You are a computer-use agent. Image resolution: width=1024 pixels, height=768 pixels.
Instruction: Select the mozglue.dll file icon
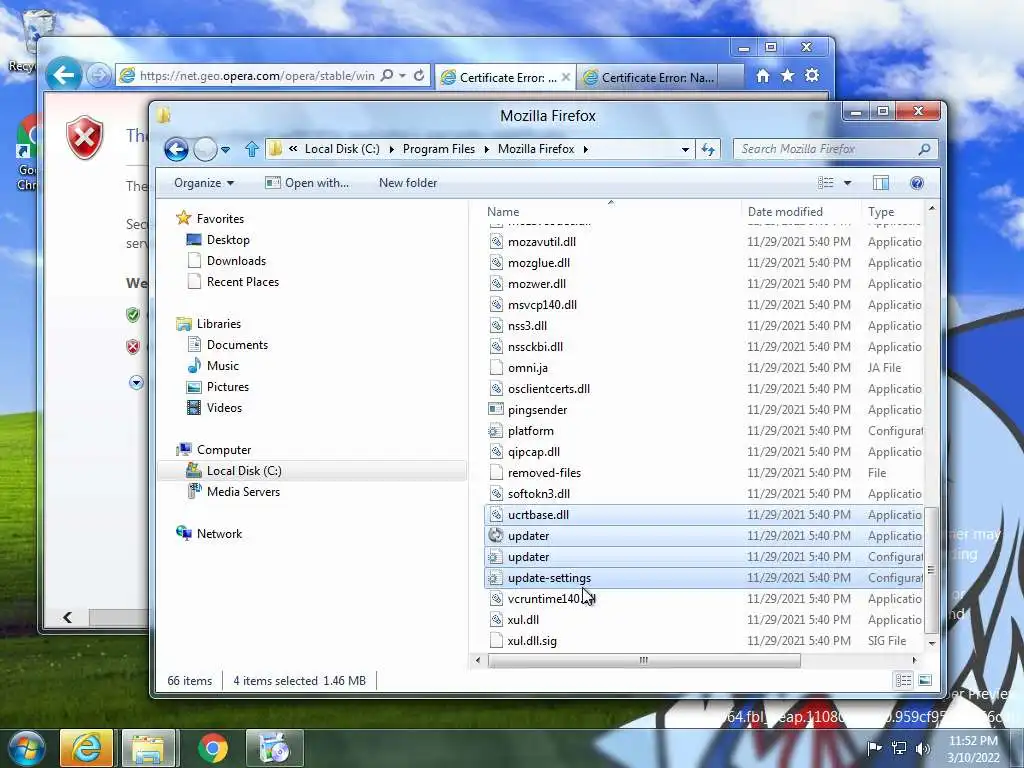click(x=496, y=263)
